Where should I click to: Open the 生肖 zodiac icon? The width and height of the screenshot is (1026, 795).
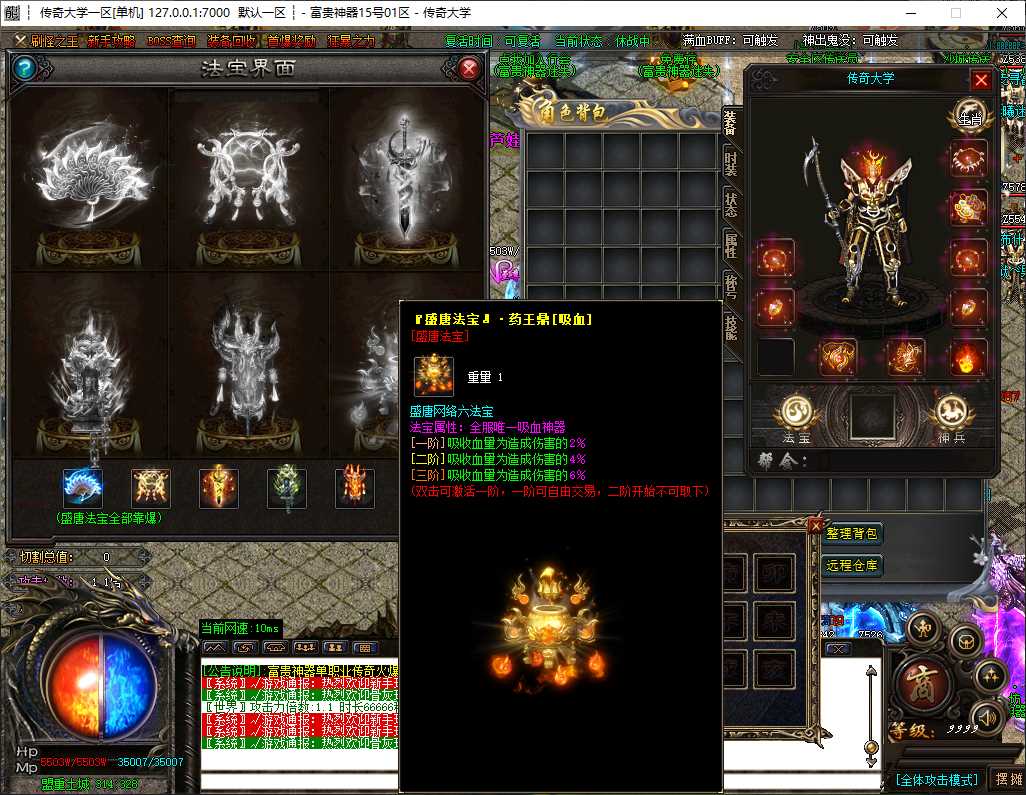point(969,117)
